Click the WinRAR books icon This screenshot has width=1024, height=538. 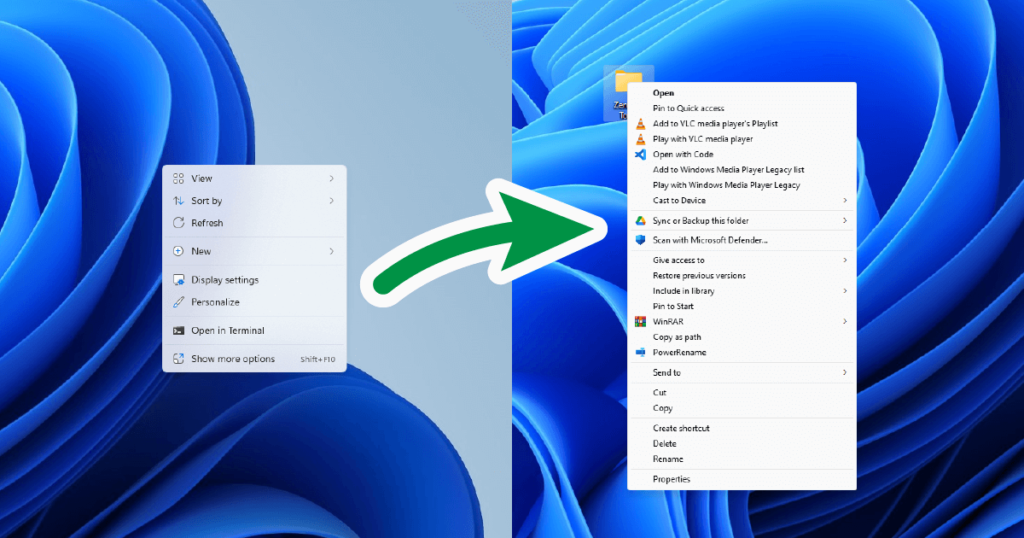[x=641, y=321]
